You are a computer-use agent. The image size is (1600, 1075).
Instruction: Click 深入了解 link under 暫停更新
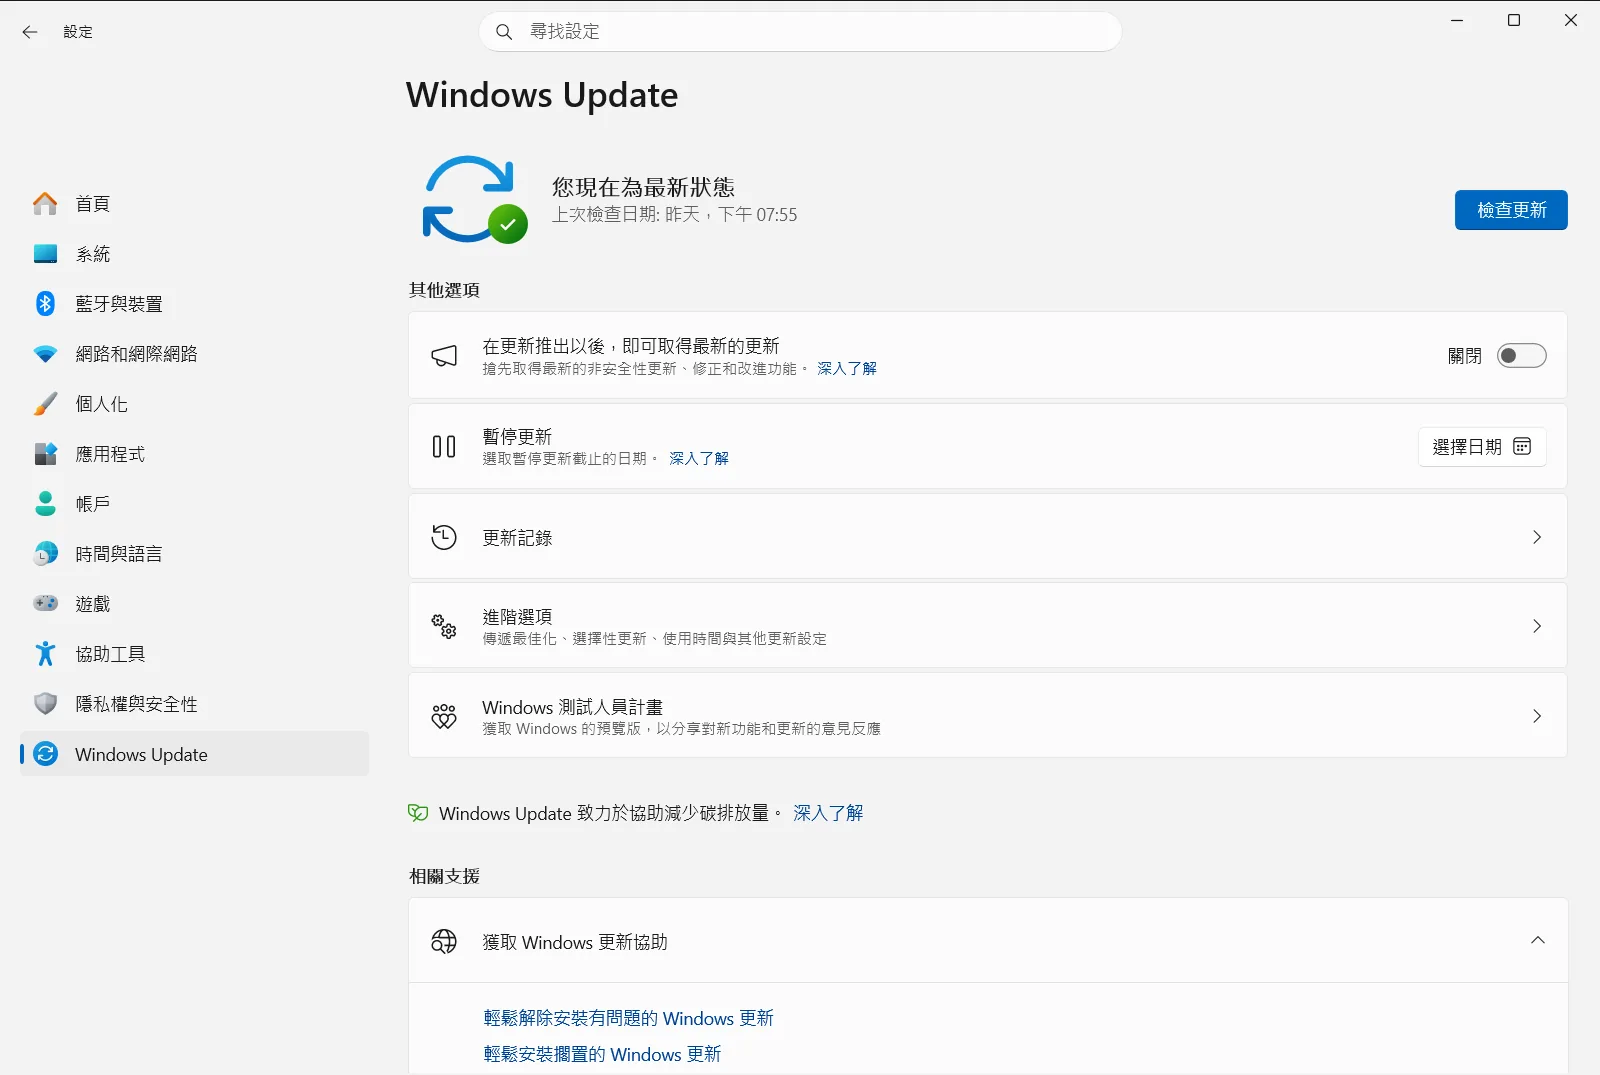pyautogui.click(x=699, y=459)
